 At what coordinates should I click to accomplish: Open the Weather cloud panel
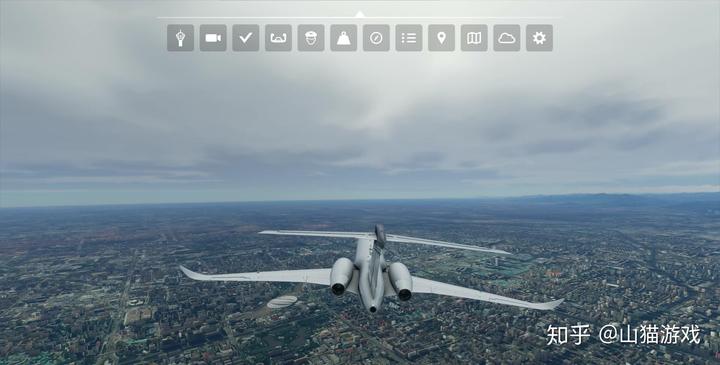(507, 38)
